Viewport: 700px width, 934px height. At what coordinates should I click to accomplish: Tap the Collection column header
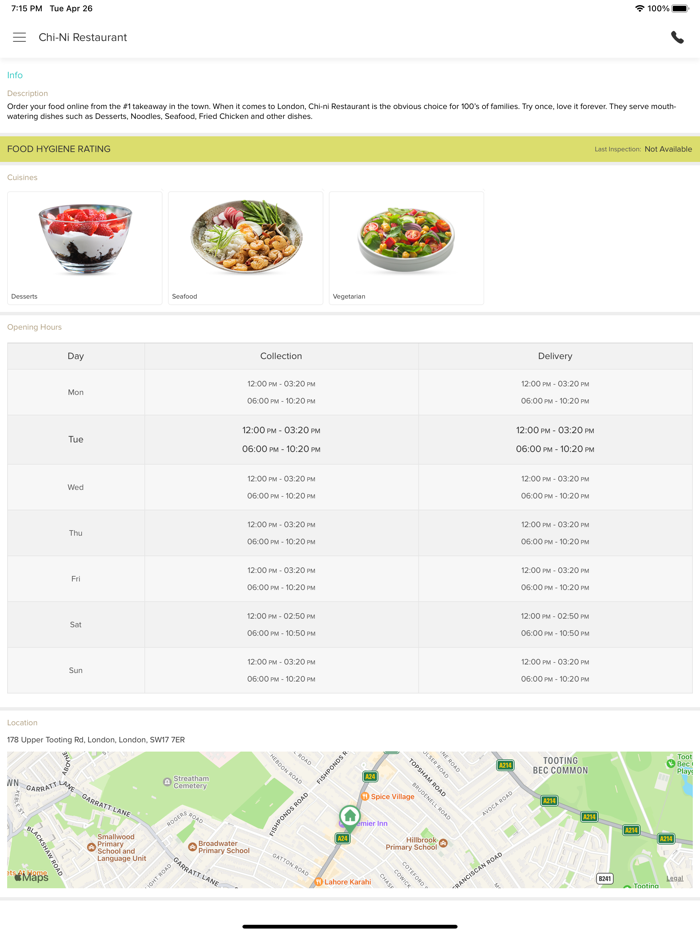pyautogui.click(x=281, y=356)
